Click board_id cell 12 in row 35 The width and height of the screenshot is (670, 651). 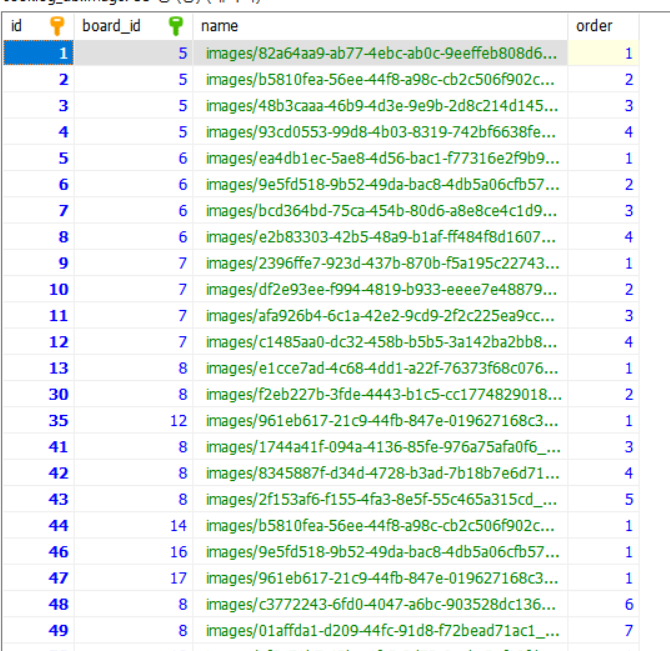pyautogui.click(x=133, y=421)
